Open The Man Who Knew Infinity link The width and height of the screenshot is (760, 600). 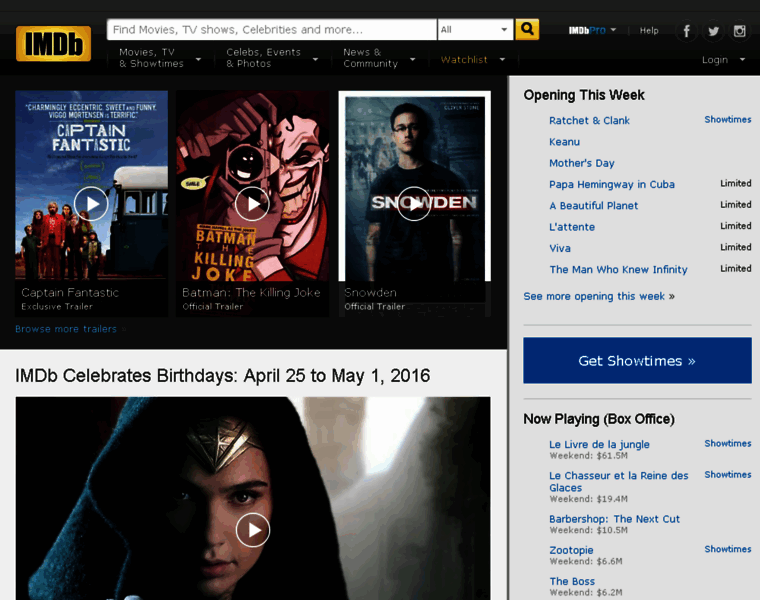pos(618,270)
